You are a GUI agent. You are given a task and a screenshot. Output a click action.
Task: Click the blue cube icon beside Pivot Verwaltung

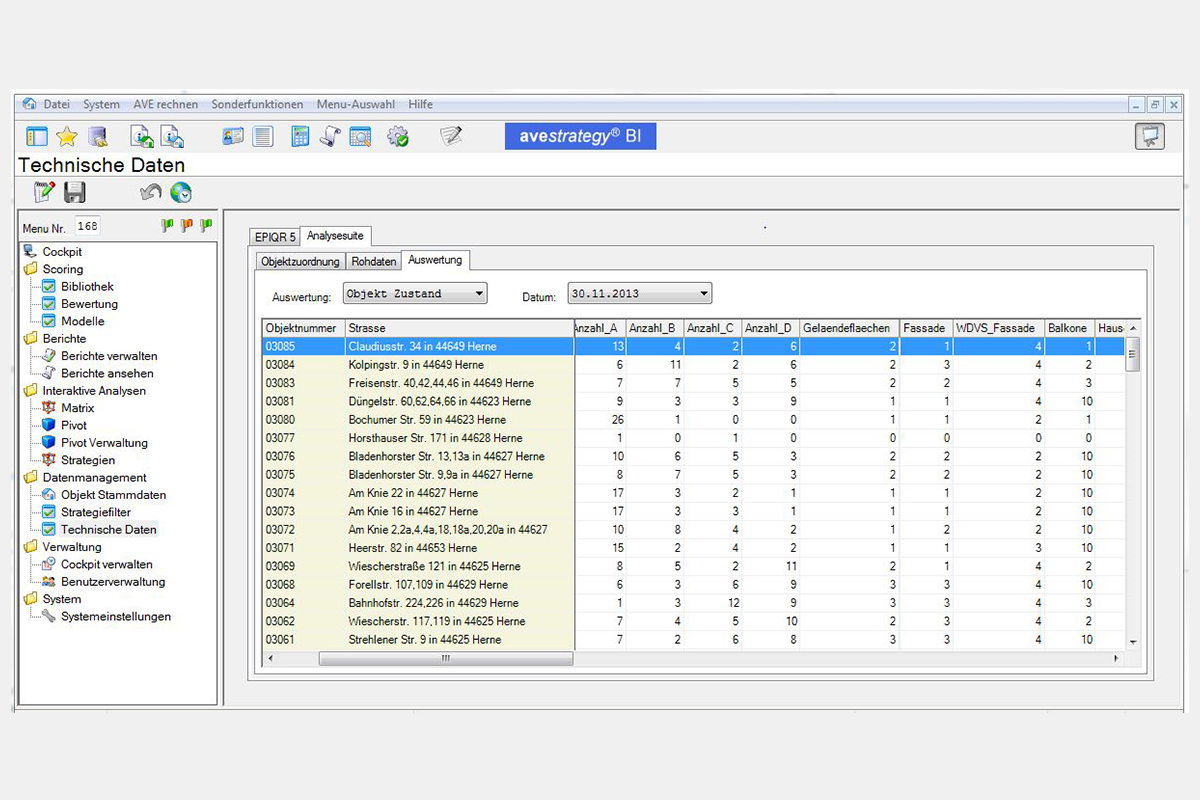click(49, 443)
